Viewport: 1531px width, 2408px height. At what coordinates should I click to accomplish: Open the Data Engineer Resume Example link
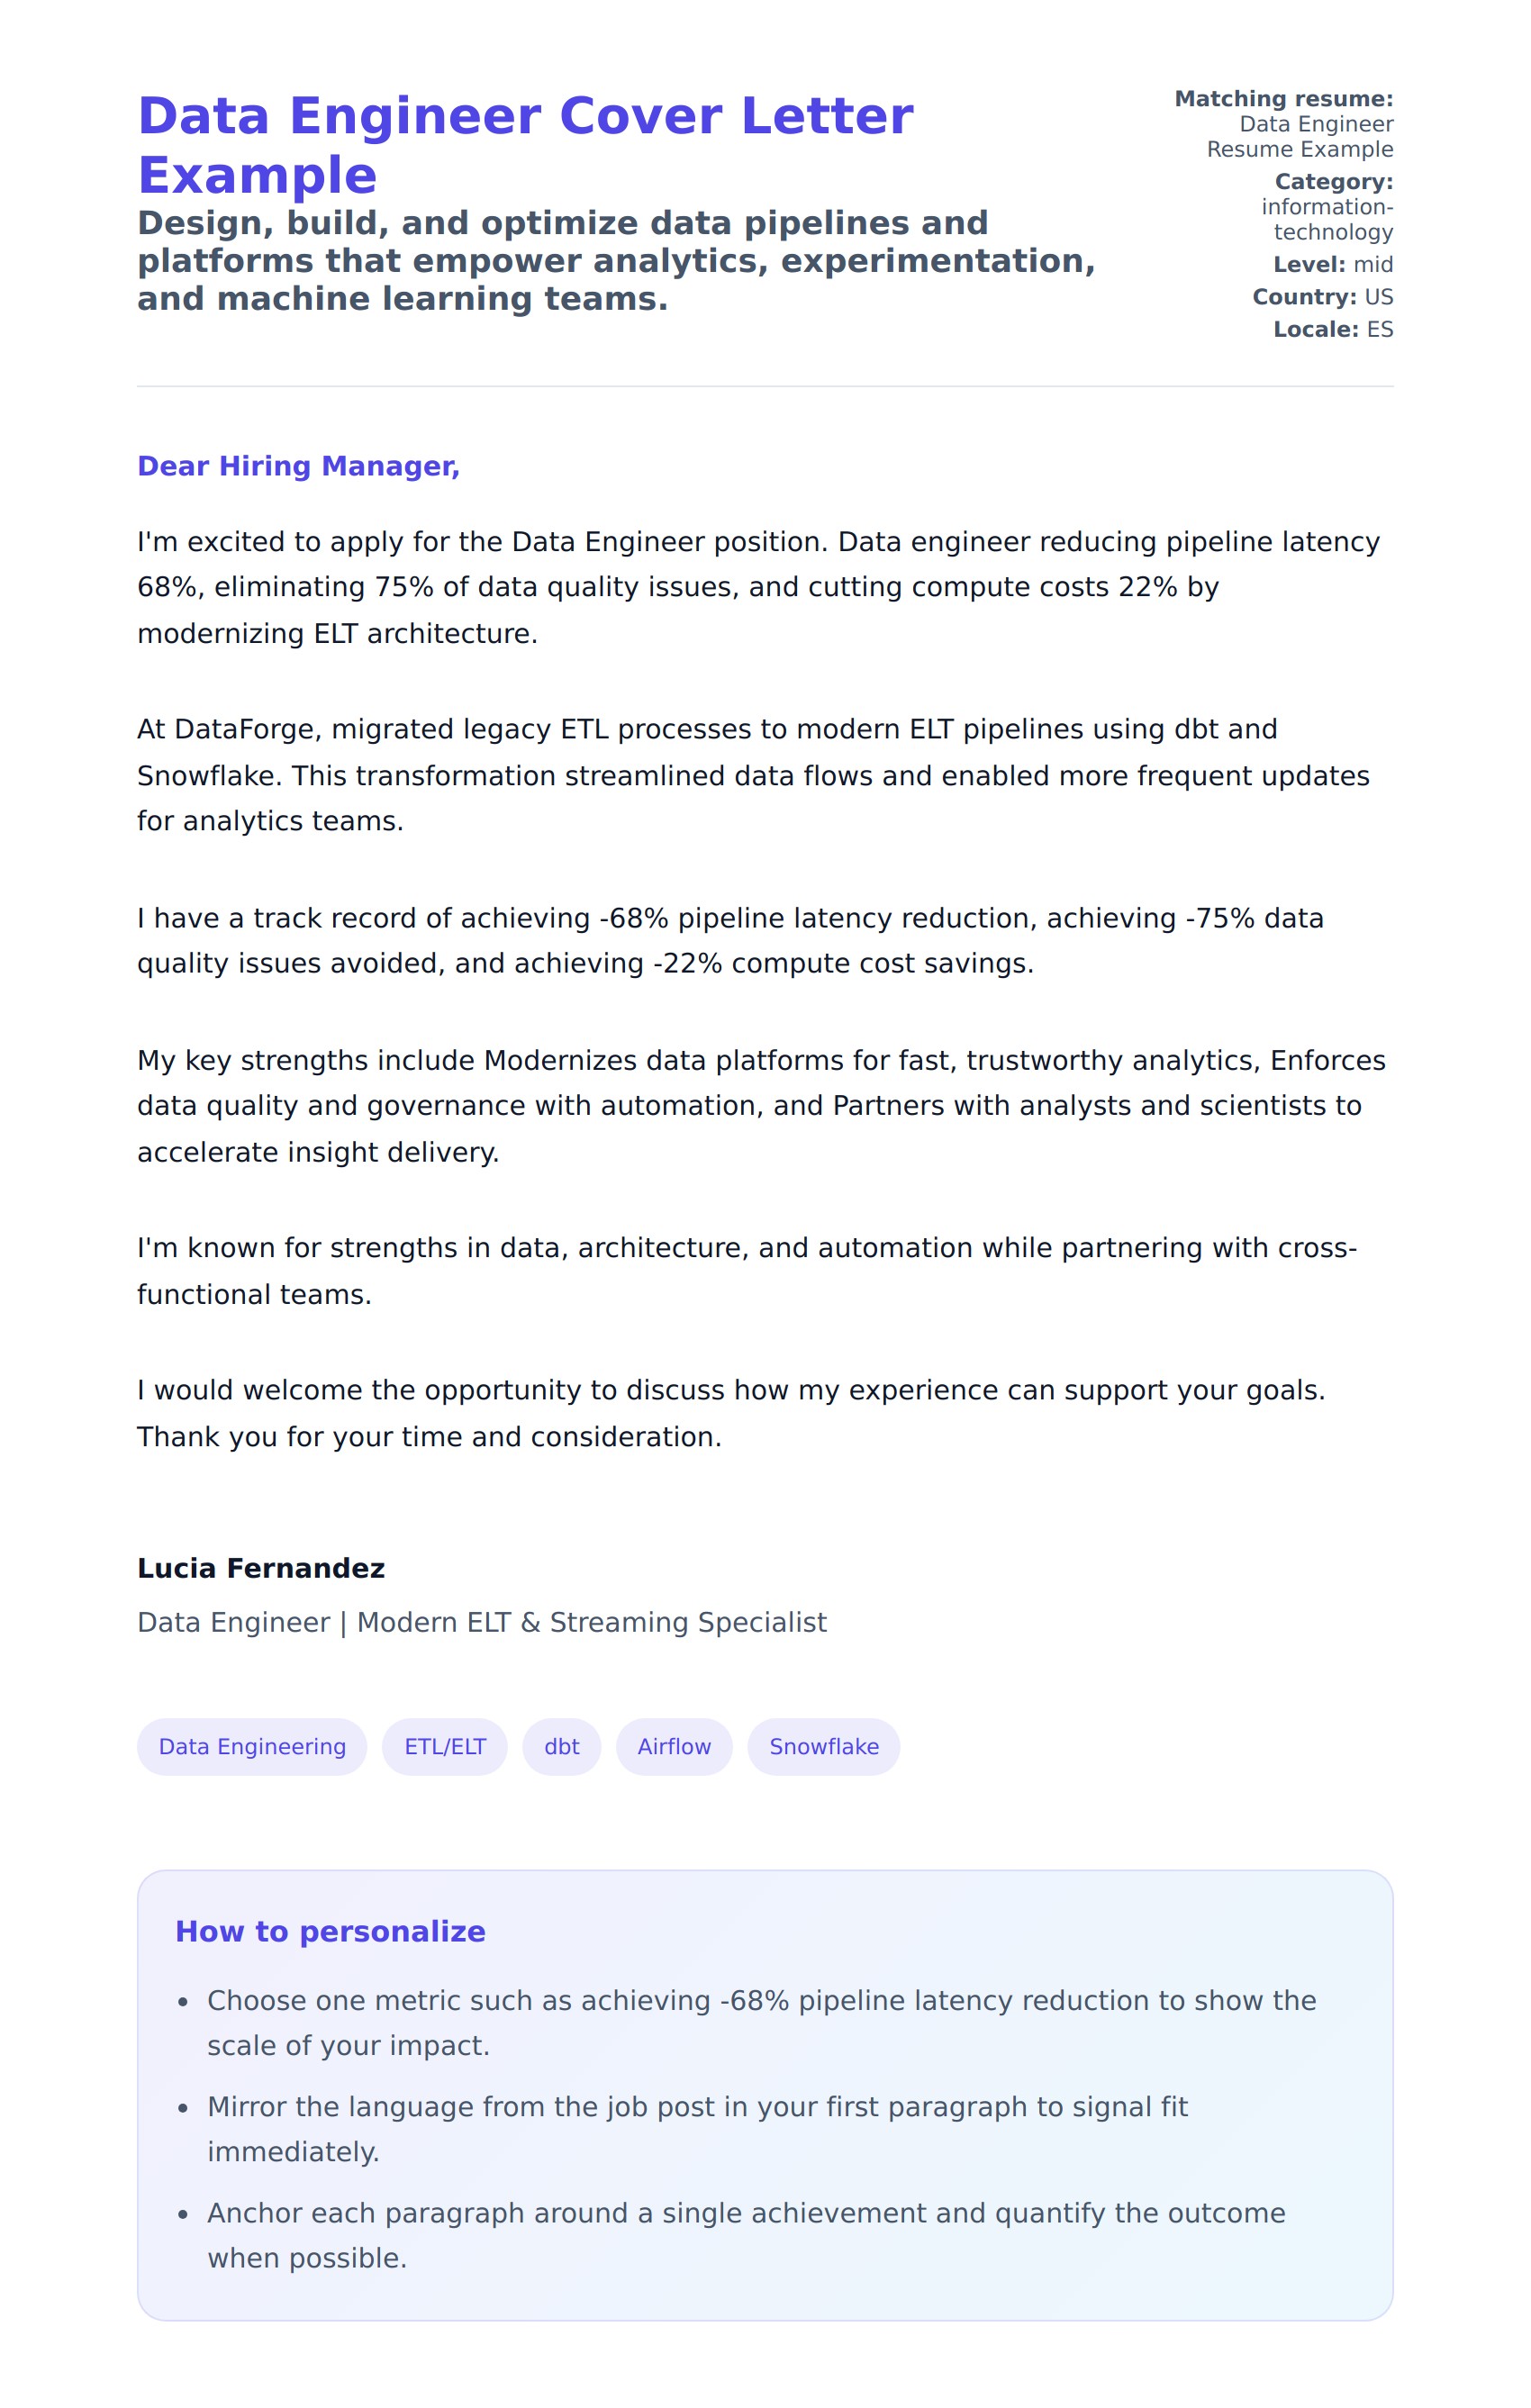tap(1299, 137)
